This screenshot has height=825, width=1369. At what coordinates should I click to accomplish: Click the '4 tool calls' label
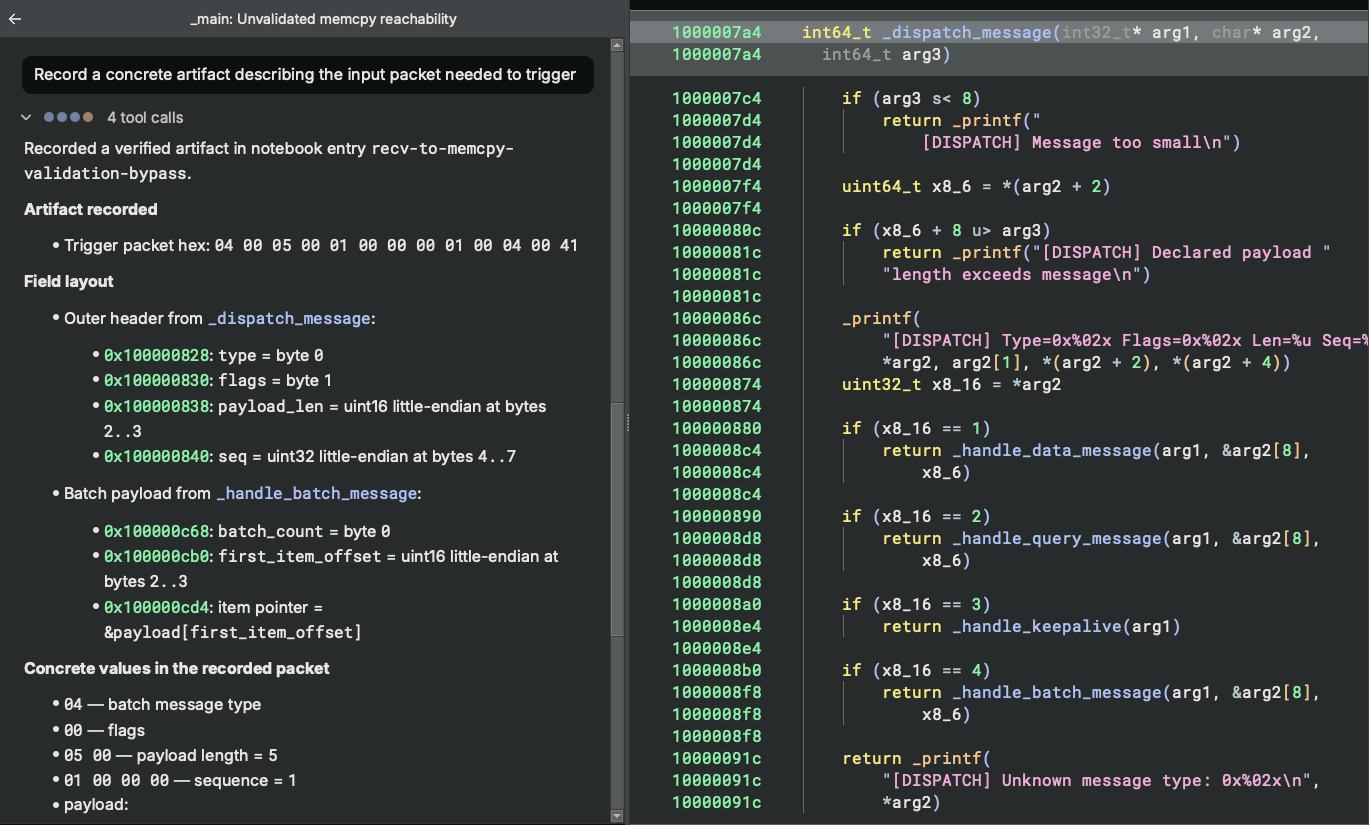(x=145, y=117)
